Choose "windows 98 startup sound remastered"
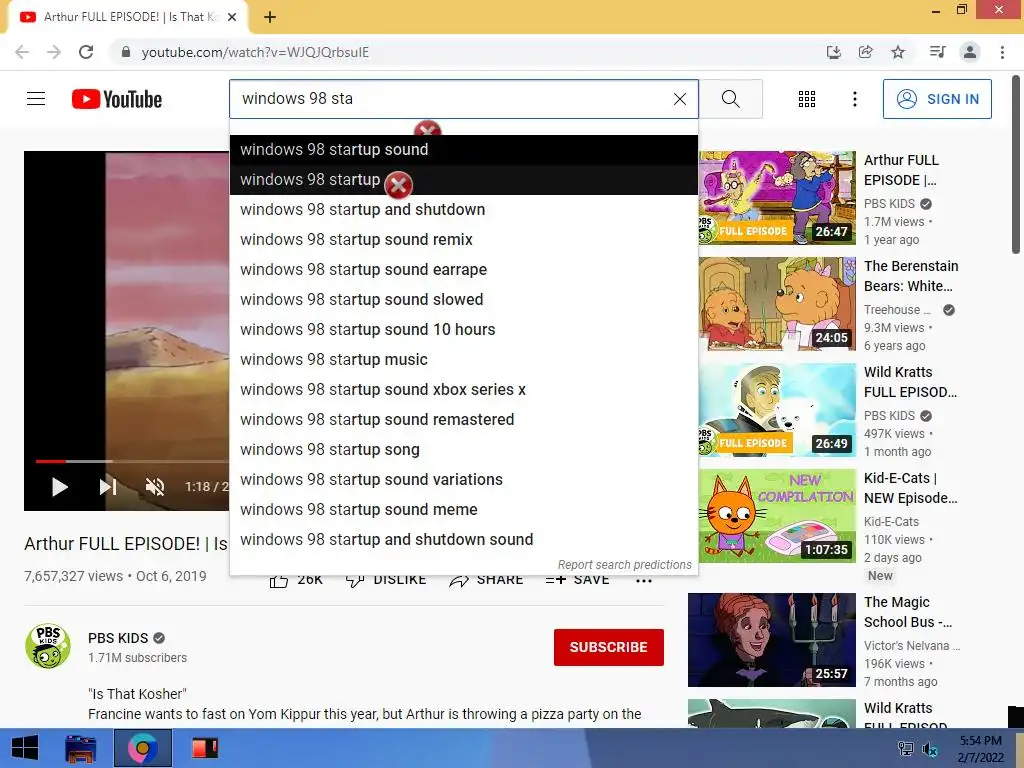Screen dimensions: 1024x768 (x=464, y=420)
